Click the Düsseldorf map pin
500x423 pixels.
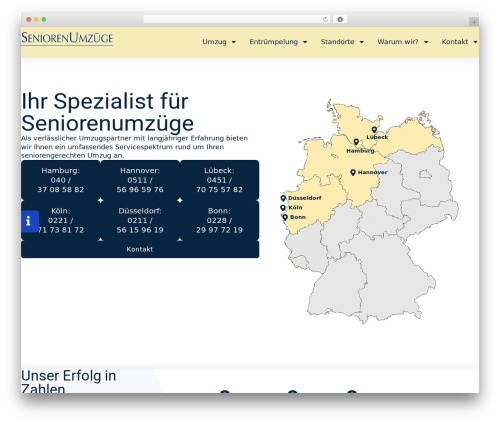[x=283, y=198]
